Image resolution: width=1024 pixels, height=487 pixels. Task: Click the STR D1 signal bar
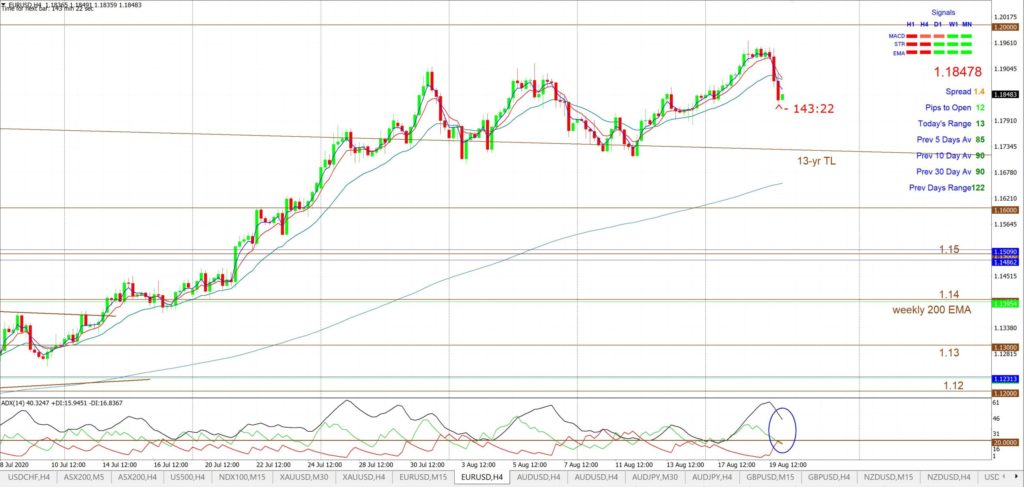pyautogui.click(x=939, y=44)
